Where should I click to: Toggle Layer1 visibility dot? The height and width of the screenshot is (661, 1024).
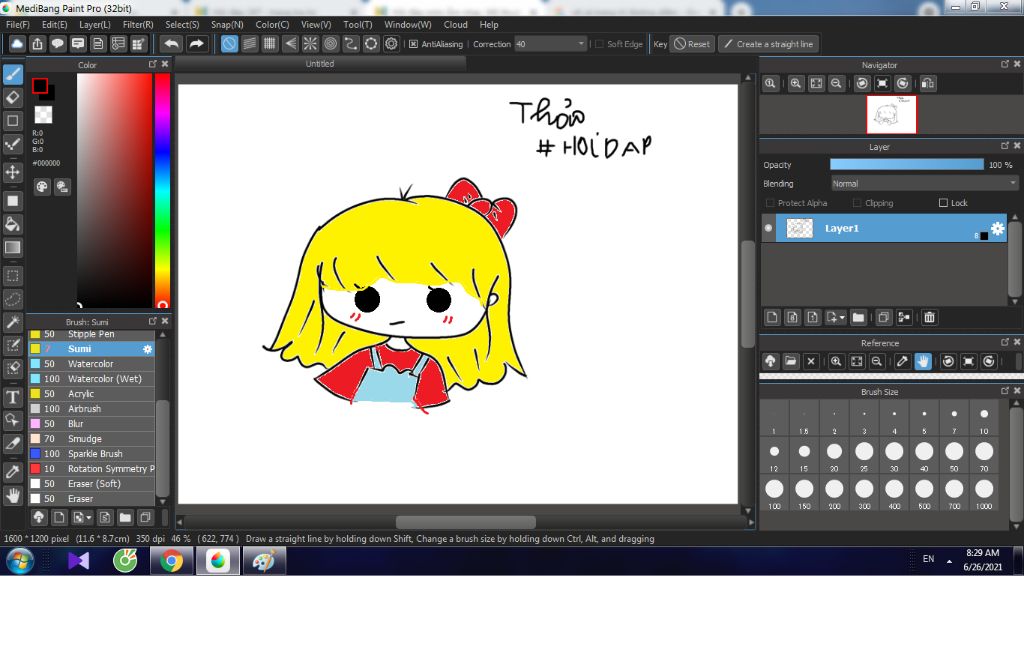click(769, 229)
